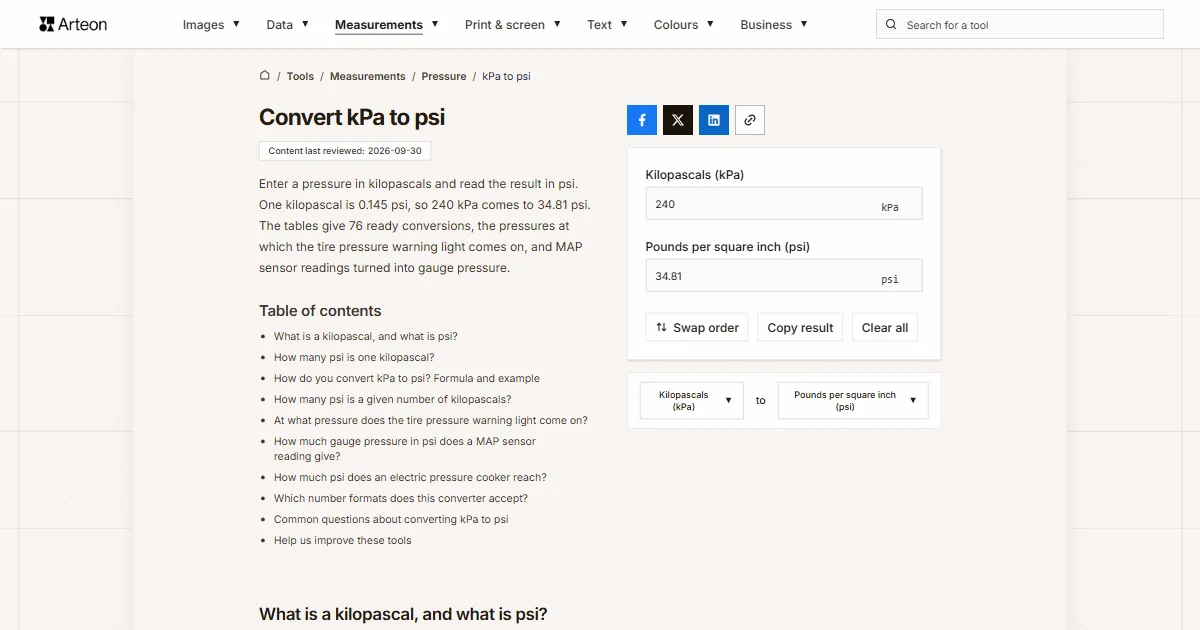Click the 'kPa to psi' breadcrumb text
Image resolution: width=1200 pixels, height=630 pixels.
pos(507,76)
